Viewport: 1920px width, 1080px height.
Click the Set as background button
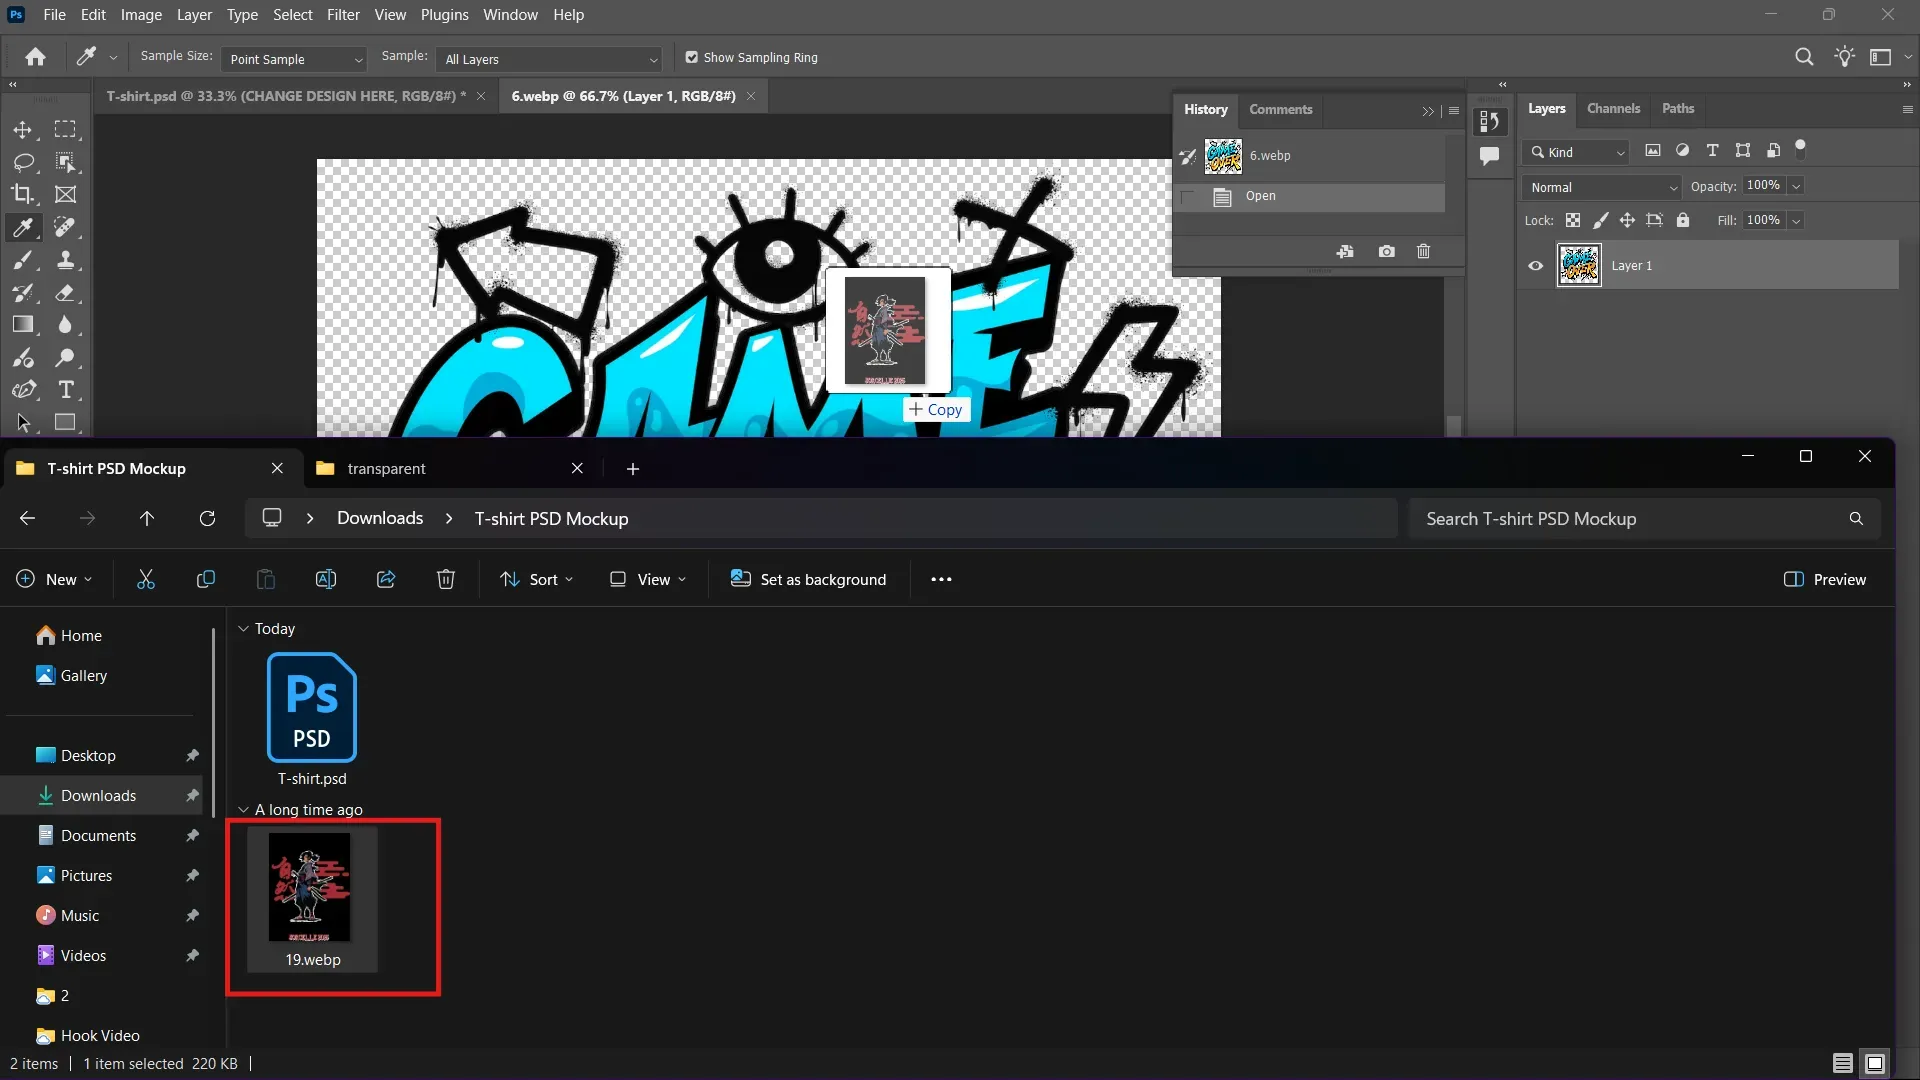click(x=808, y=579)
